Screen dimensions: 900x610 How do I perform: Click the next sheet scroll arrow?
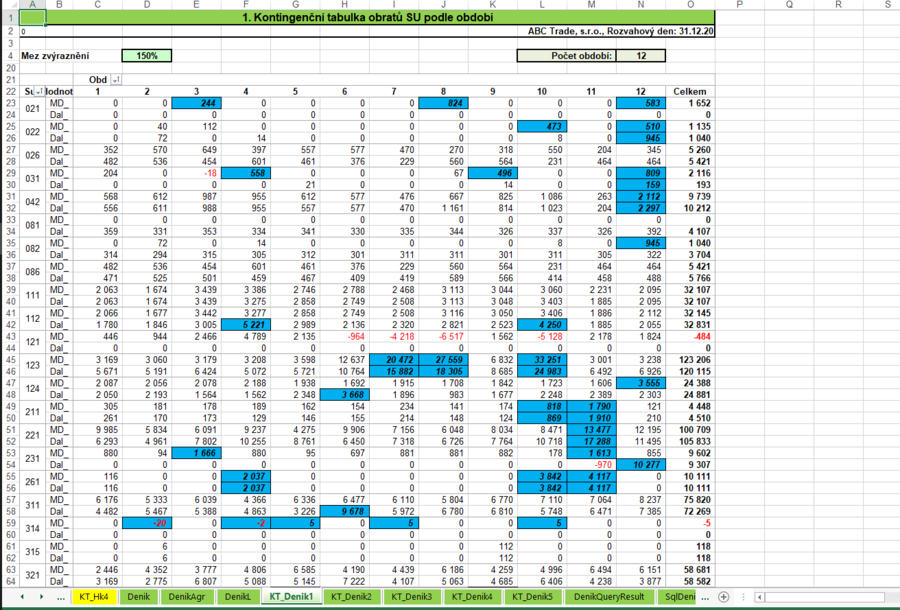40,597
